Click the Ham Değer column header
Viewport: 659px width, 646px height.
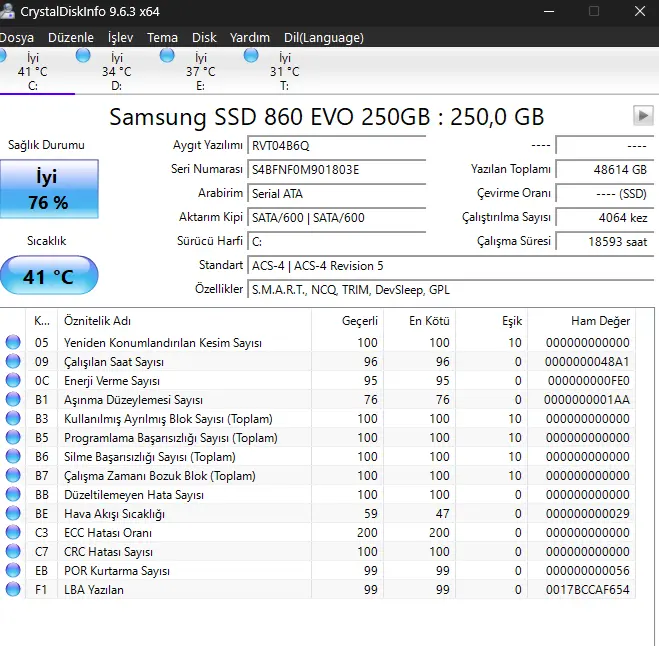[x=582, y=321]
